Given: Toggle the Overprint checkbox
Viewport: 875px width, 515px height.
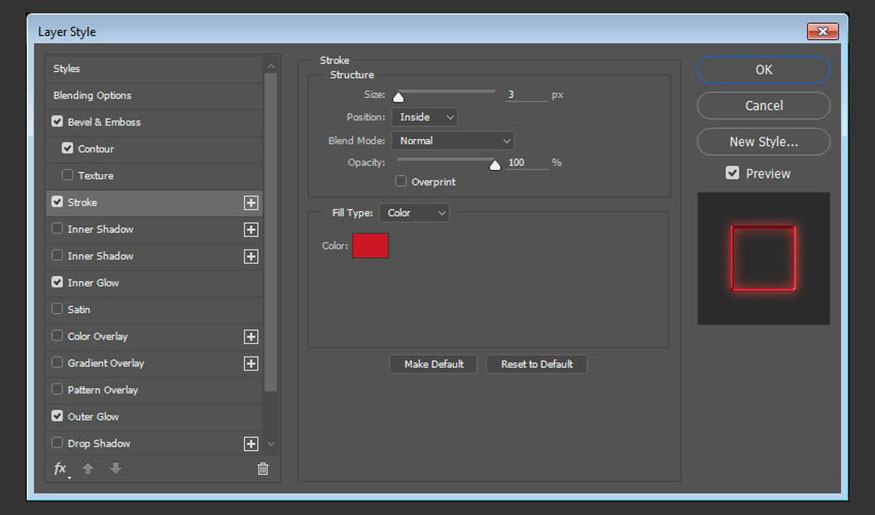Looking at the screenshot, I should coord(401,181).
